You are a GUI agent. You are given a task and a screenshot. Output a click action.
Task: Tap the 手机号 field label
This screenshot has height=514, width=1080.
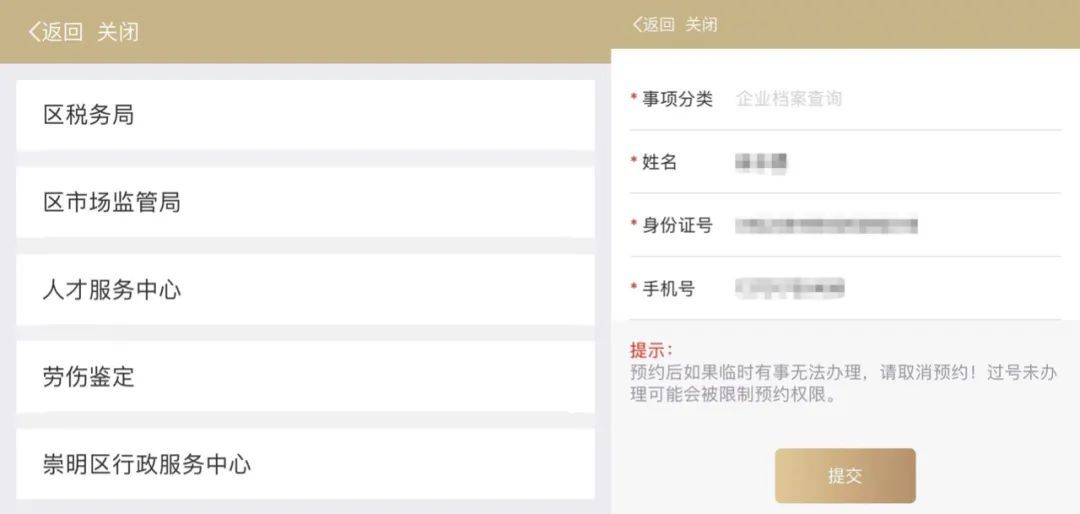click(x=668, y=289)
